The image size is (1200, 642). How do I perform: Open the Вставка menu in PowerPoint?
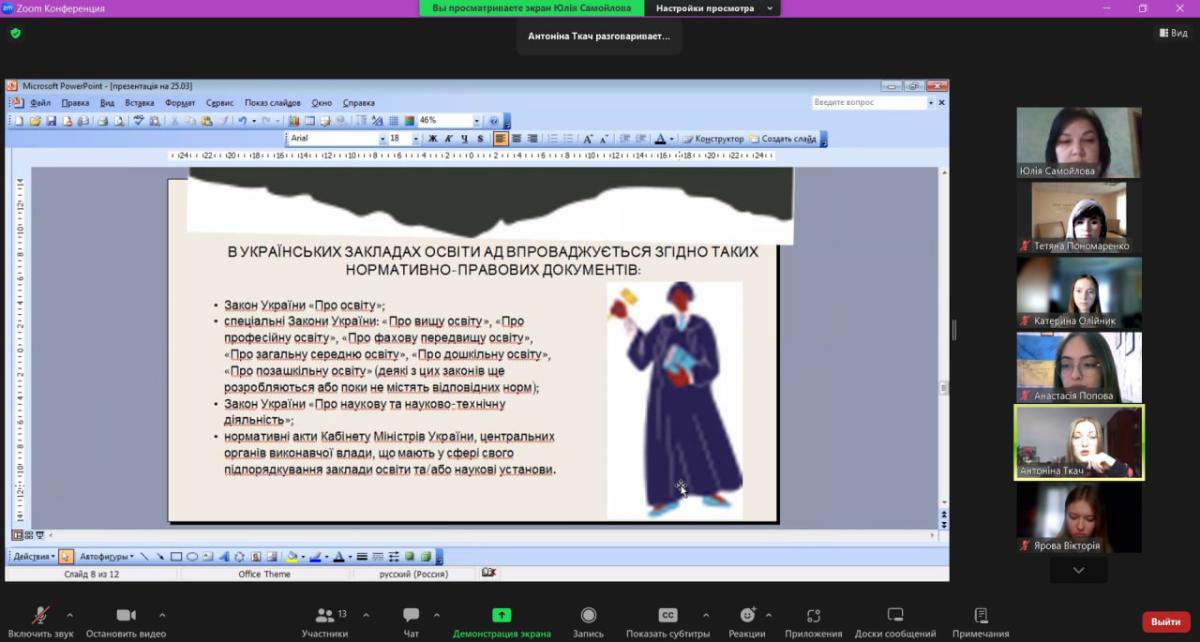pos(139,103)
